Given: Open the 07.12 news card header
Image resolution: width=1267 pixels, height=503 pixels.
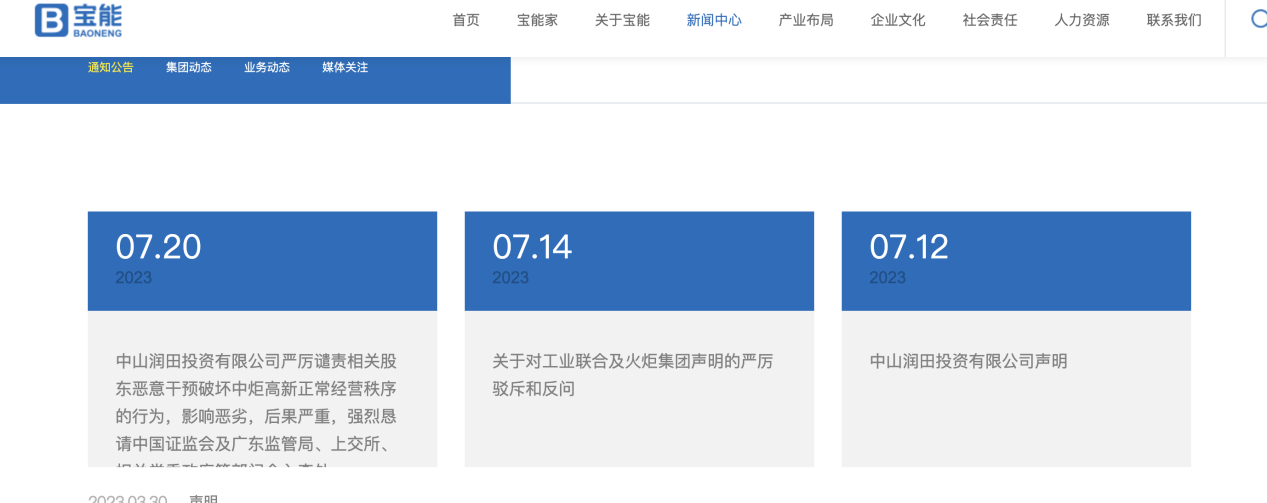Looking at the screenshot, I should [x=1016, y=261].
